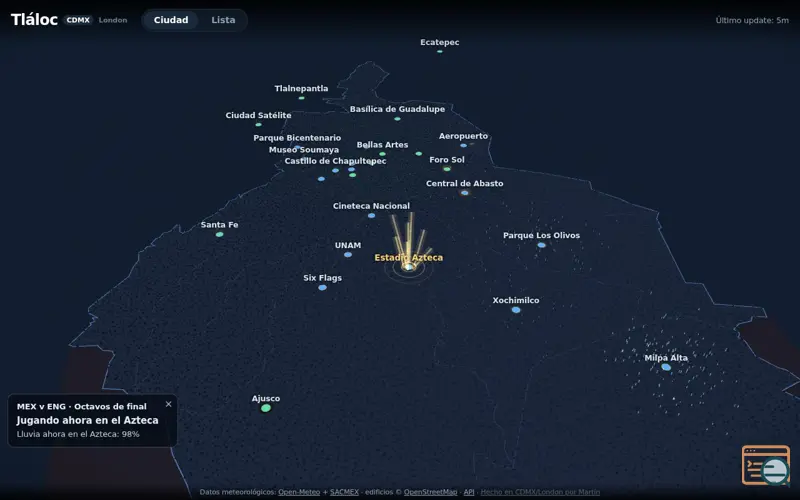Click the Bellas Artes map label
This screenshot has height=500, width=800.
click(x=382, y=145)
